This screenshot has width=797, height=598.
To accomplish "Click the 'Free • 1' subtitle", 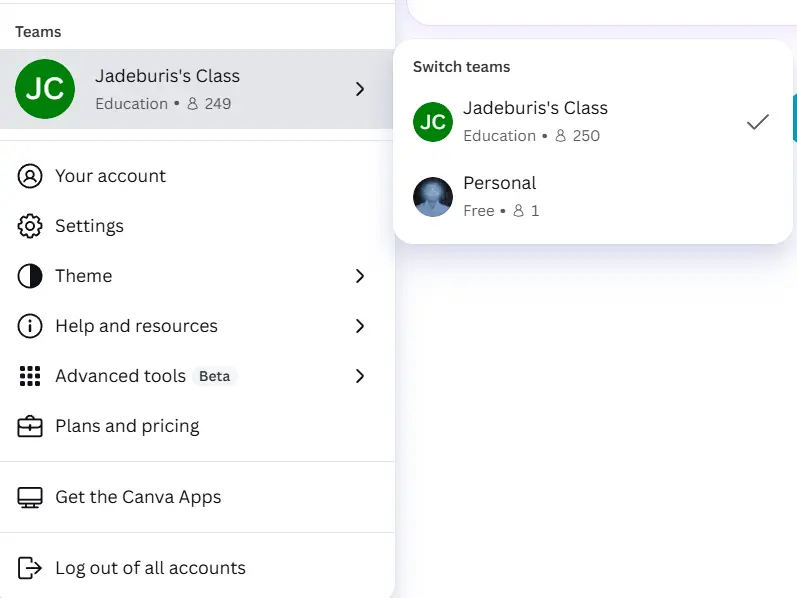I will [x=501, y=211].
